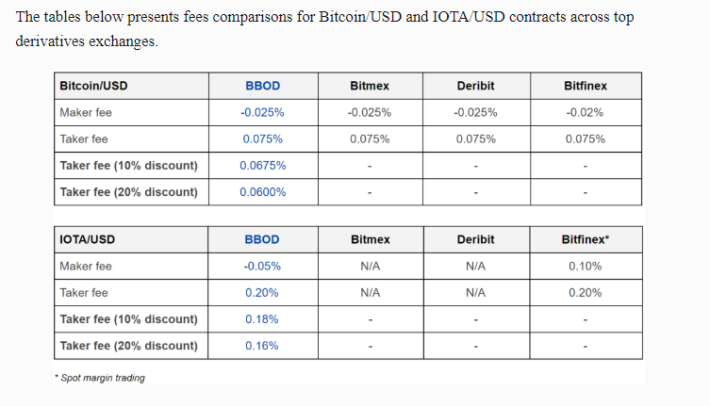
Task: Click BBOD Bitcoin 0.0600% discounted taker fee
Action: pyautogui.click(x=263, y=192)
